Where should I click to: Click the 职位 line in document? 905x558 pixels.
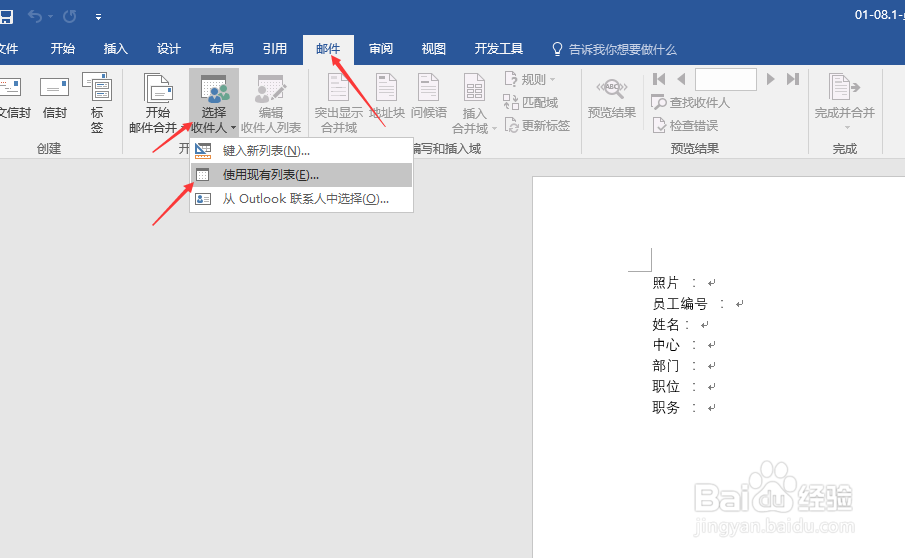(x=684, y=387)
